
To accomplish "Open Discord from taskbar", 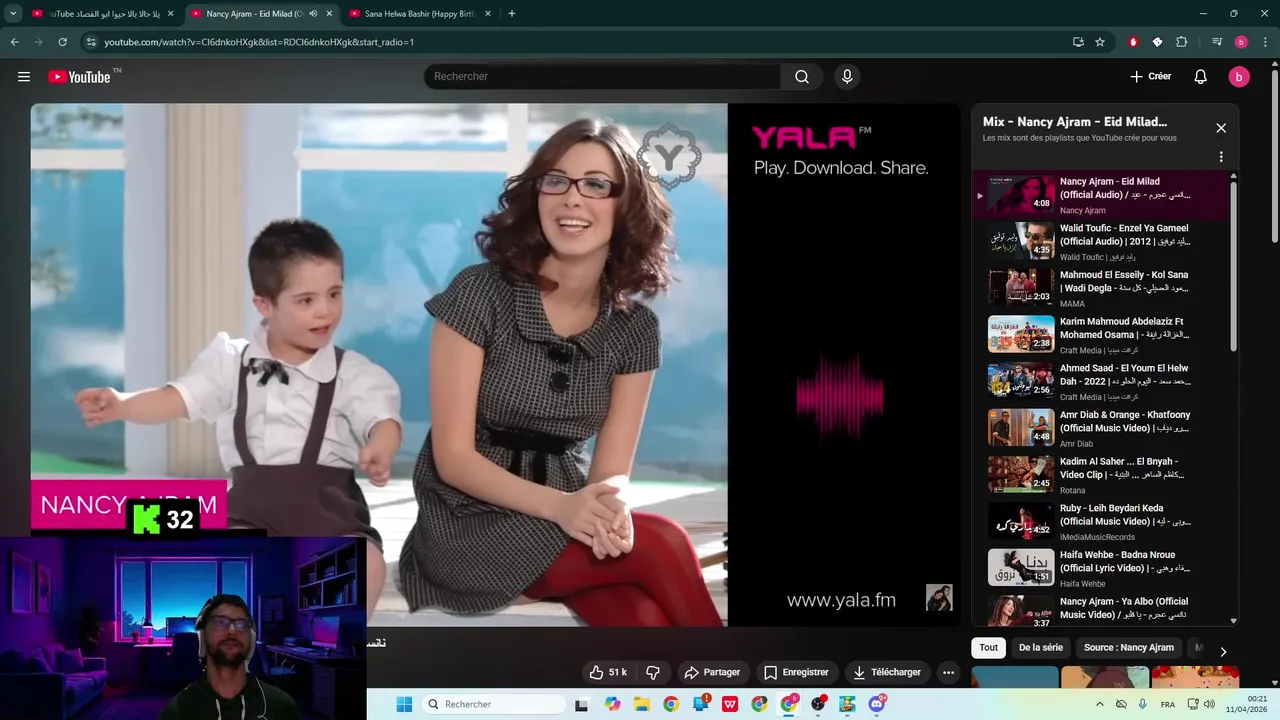I will coord(877,704).
